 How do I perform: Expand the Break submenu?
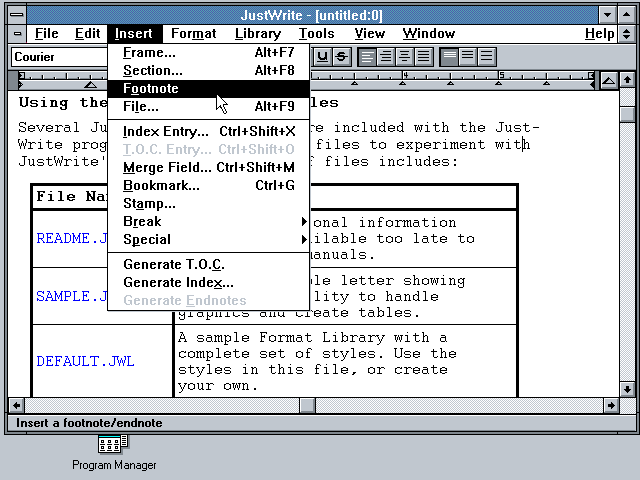[209, 221]
